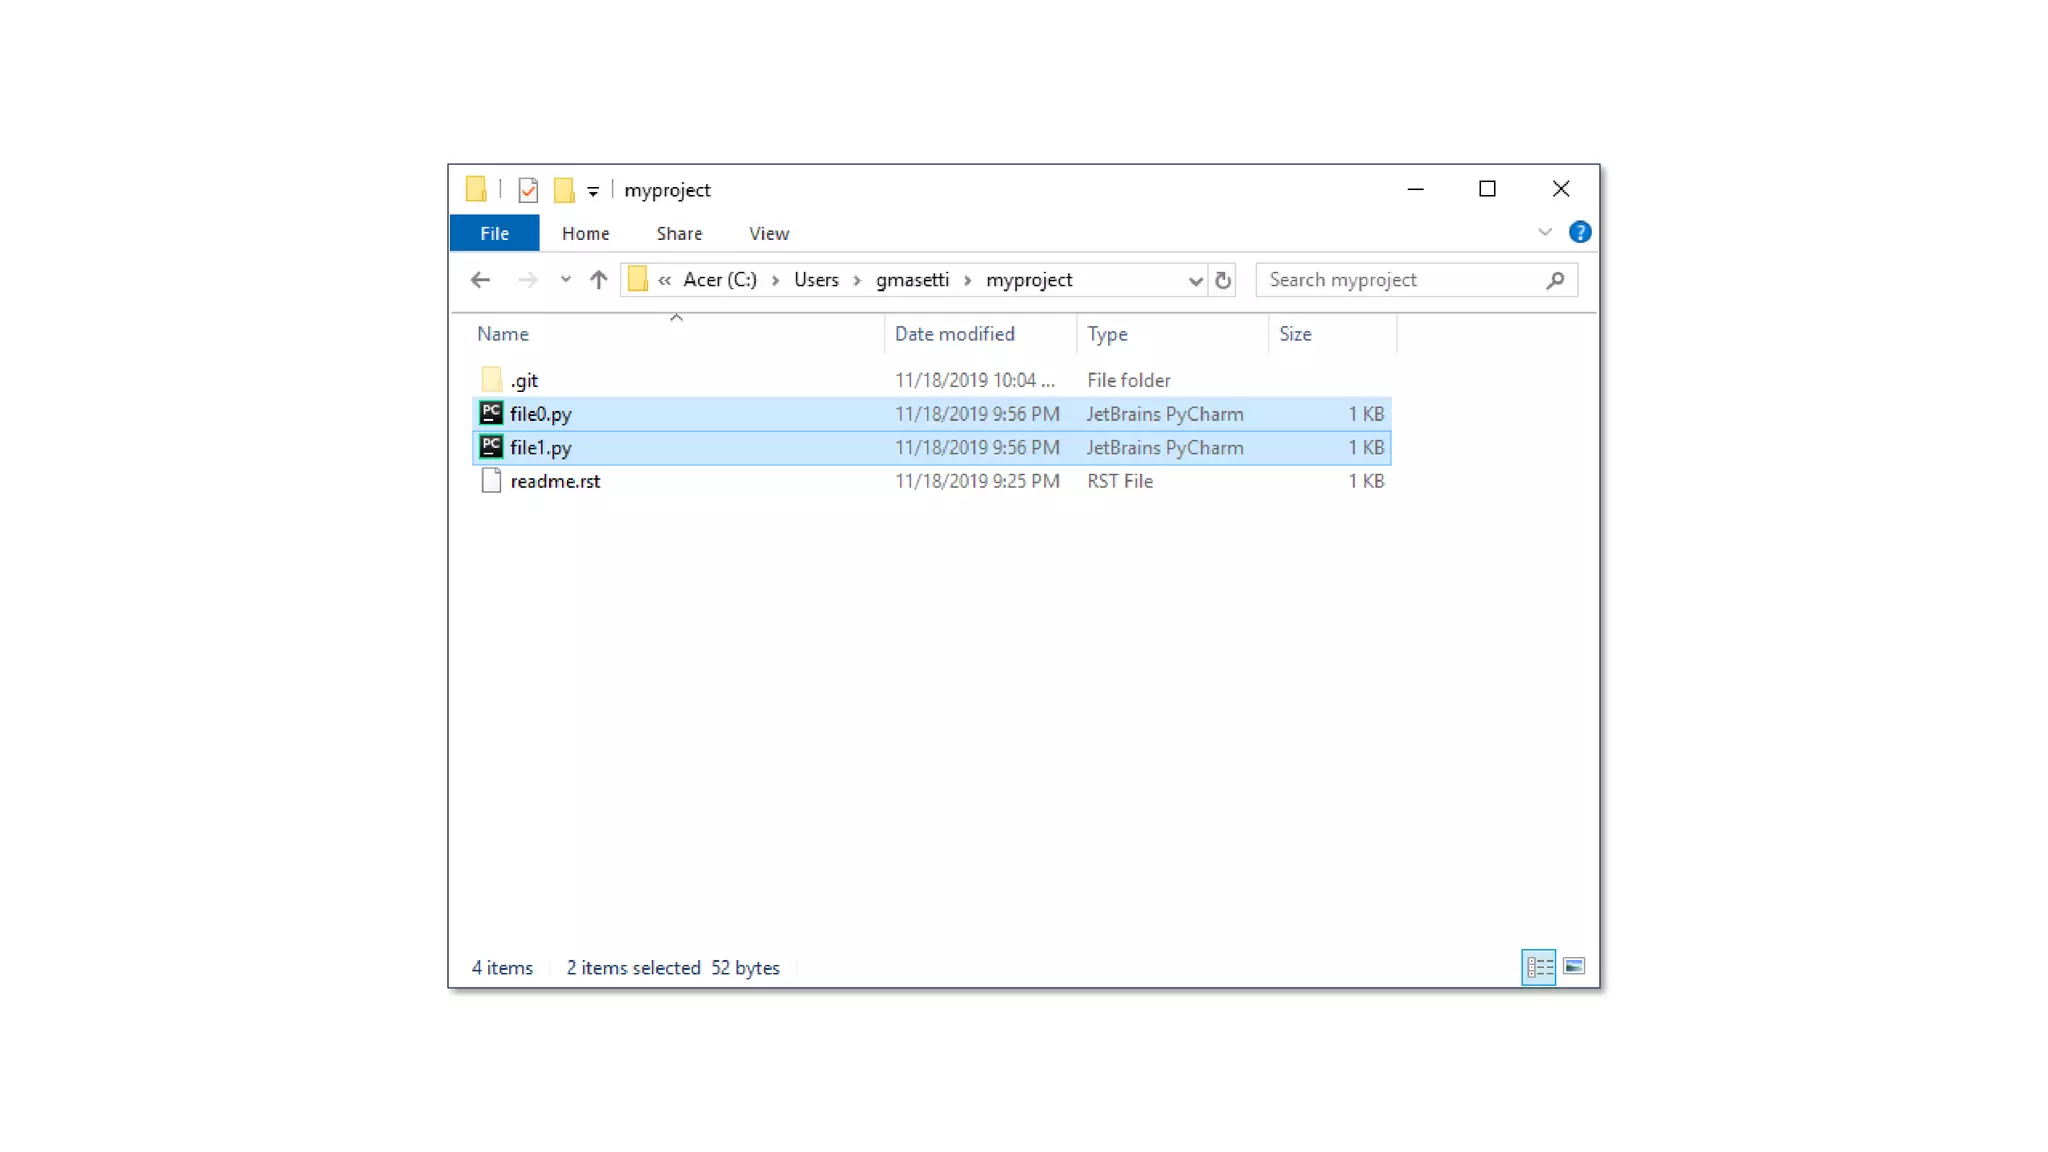Open the Share ribbon tab
This screenshot has height=1152, width=2048.
pyautogui.click(x=679, y=233)
